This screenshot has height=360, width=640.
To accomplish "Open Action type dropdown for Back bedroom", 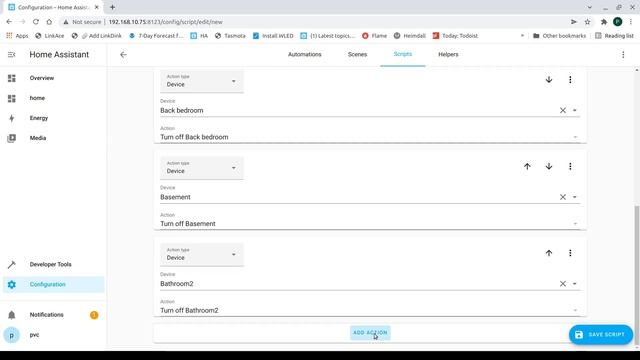I will tap(202, 81).
